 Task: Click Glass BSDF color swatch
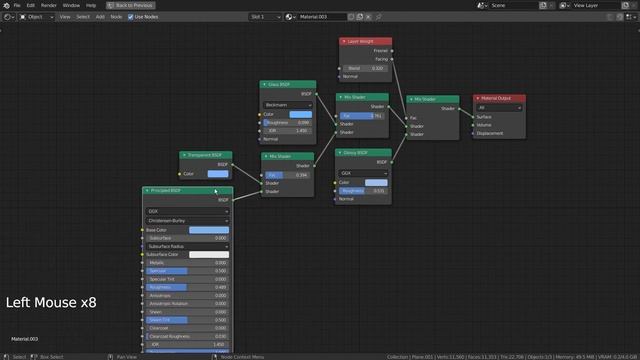tap(301, 114)
